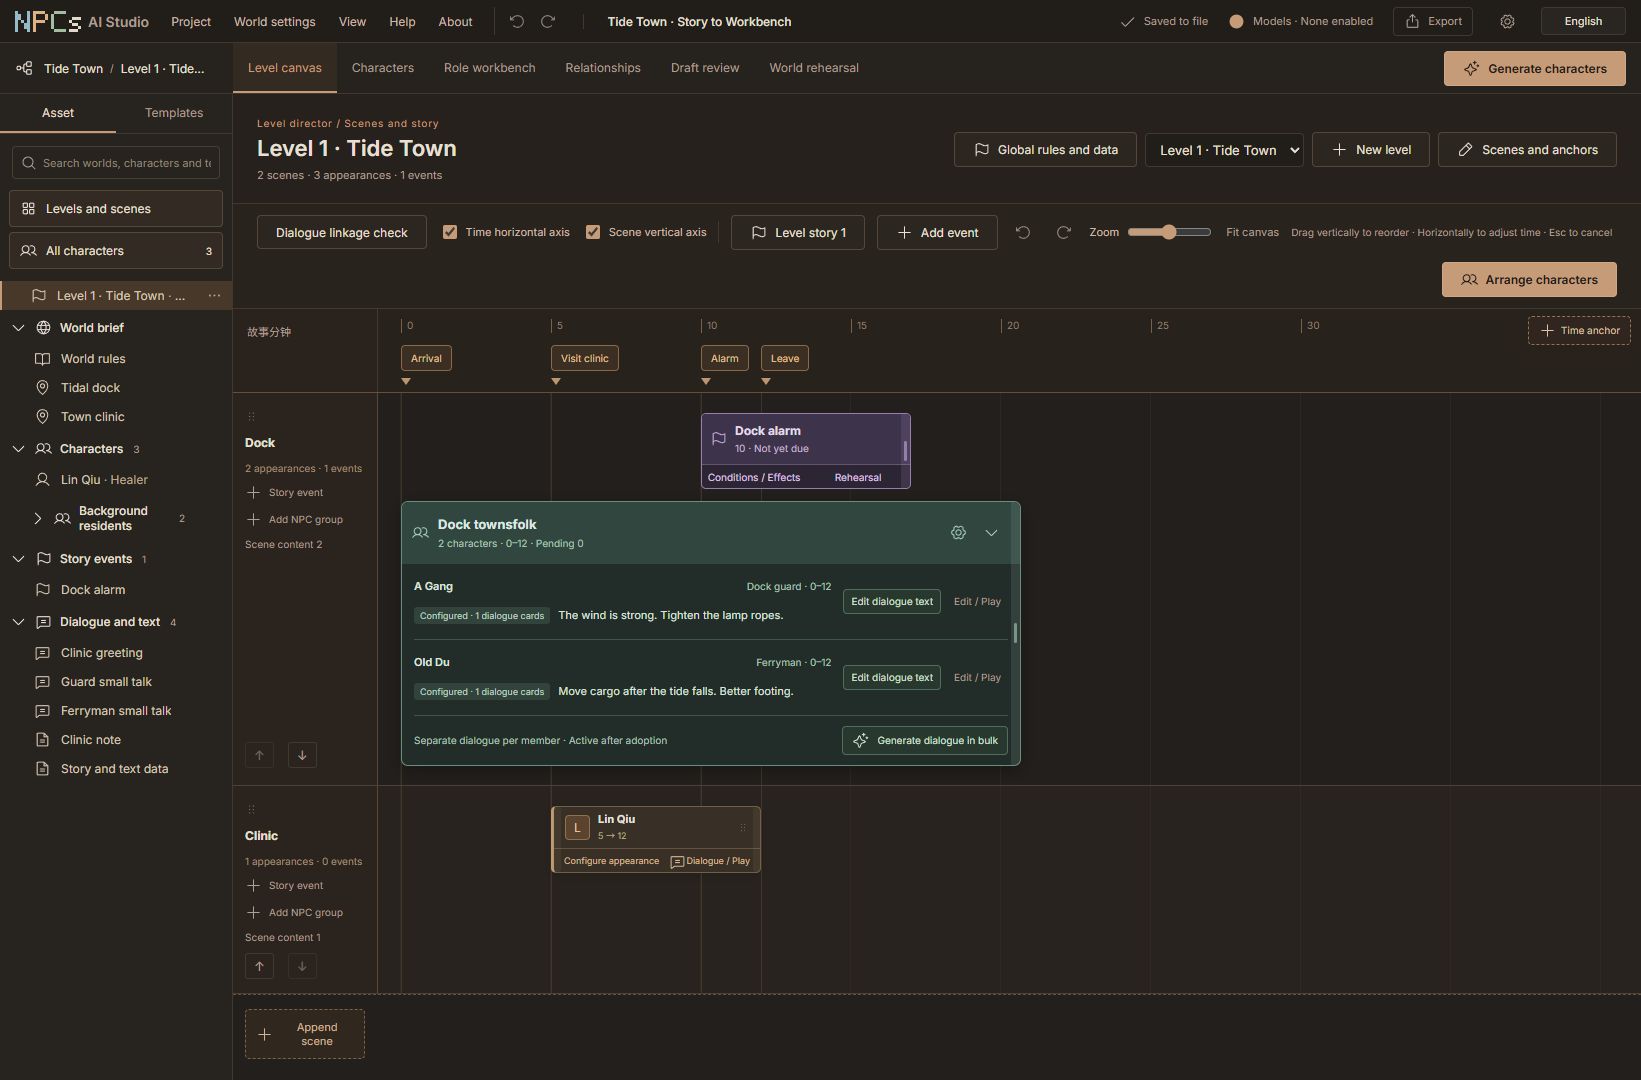Click the Generate characters button
Image resolution: width=1641 pixels, height=1080 pixels.
[x=1535, y=69]
